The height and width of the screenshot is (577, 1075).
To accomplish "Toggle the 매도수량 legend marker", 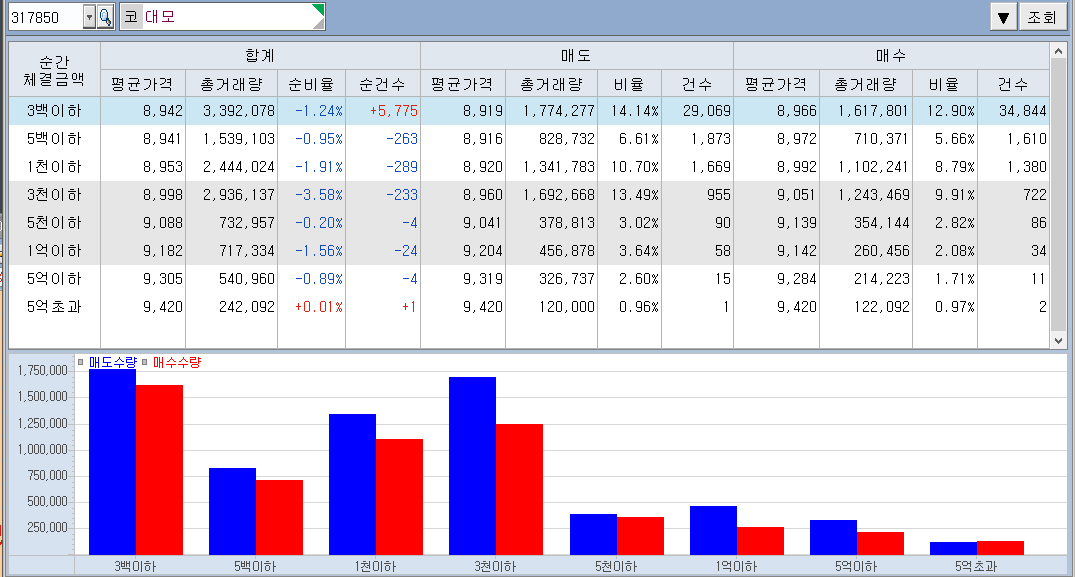I will click(x=81, y=363).
